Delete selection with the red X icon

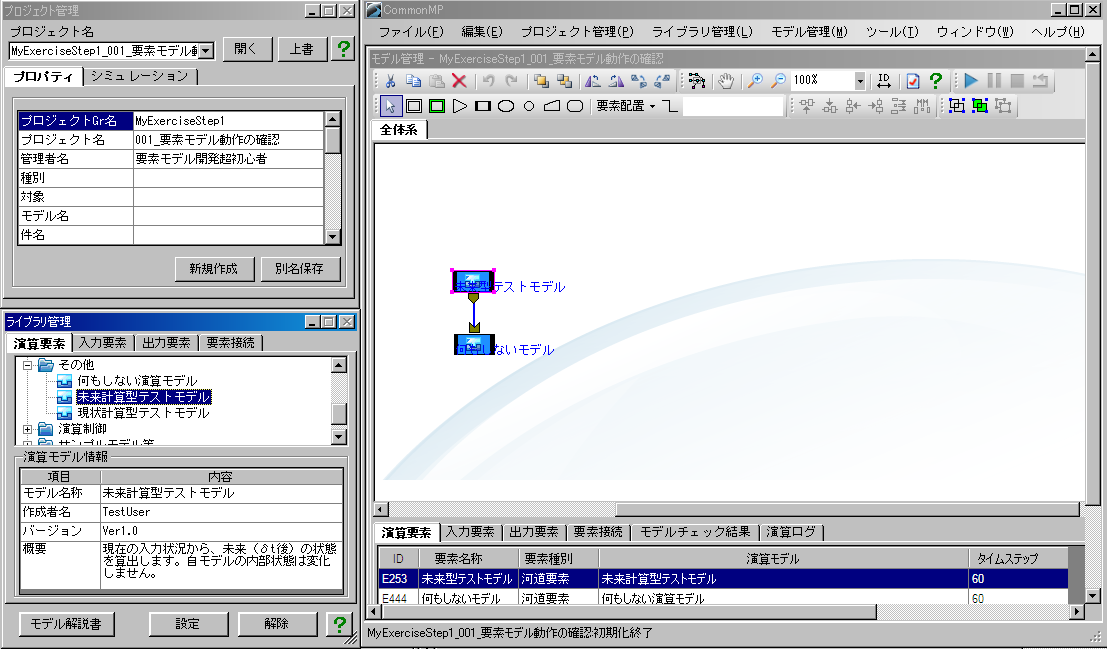pyautogui.click(x=459, y=81)
